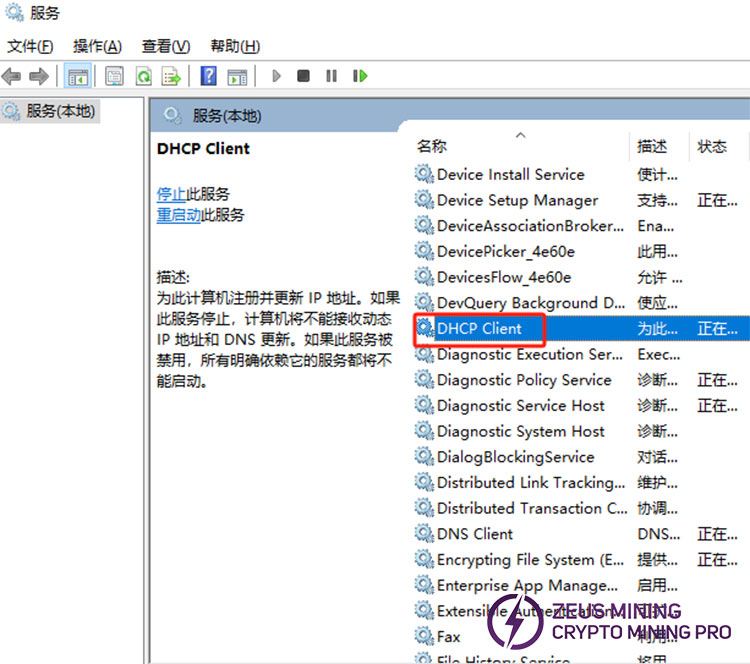Open the Properties toolbar icon
Image resolution: width=750 pixels, height=664 pixels.
click(114, 76)
